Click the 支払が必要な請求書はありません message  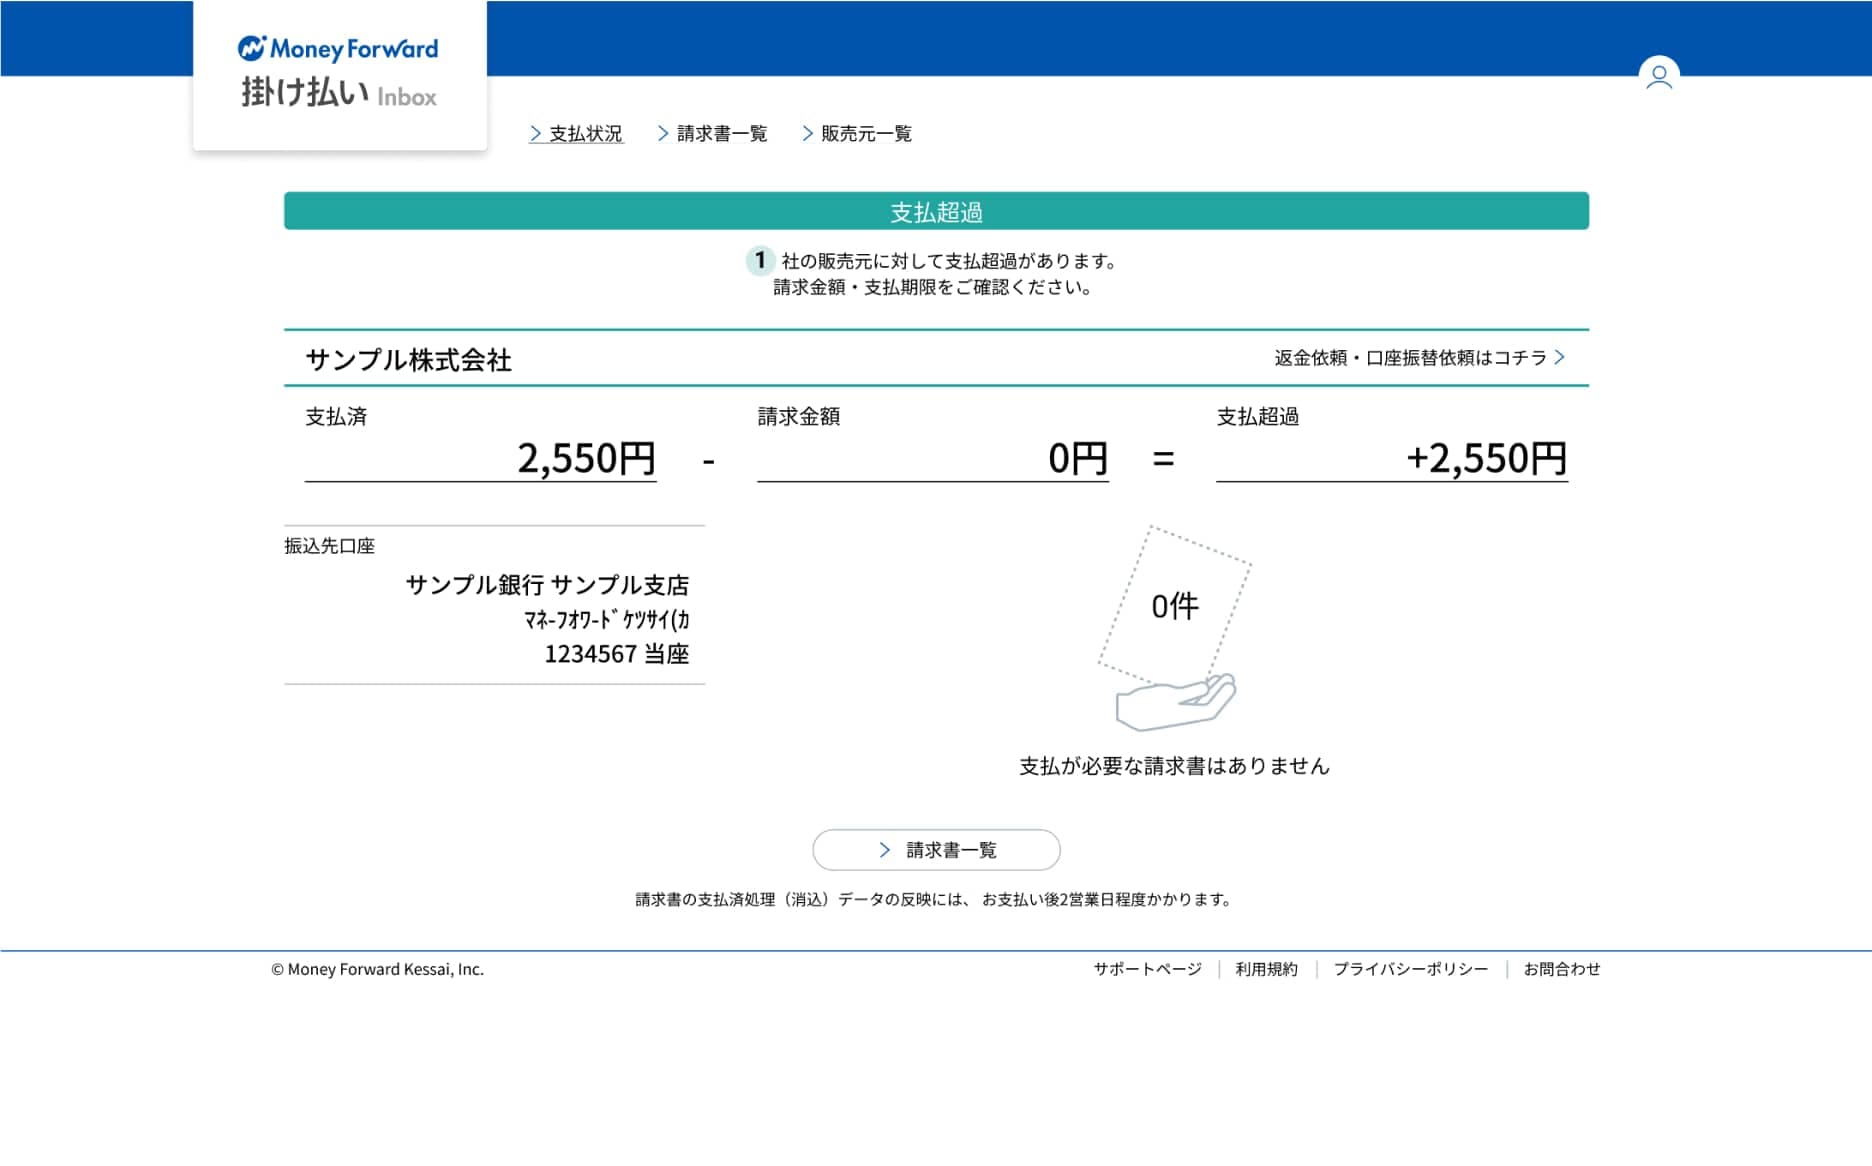1174,766
